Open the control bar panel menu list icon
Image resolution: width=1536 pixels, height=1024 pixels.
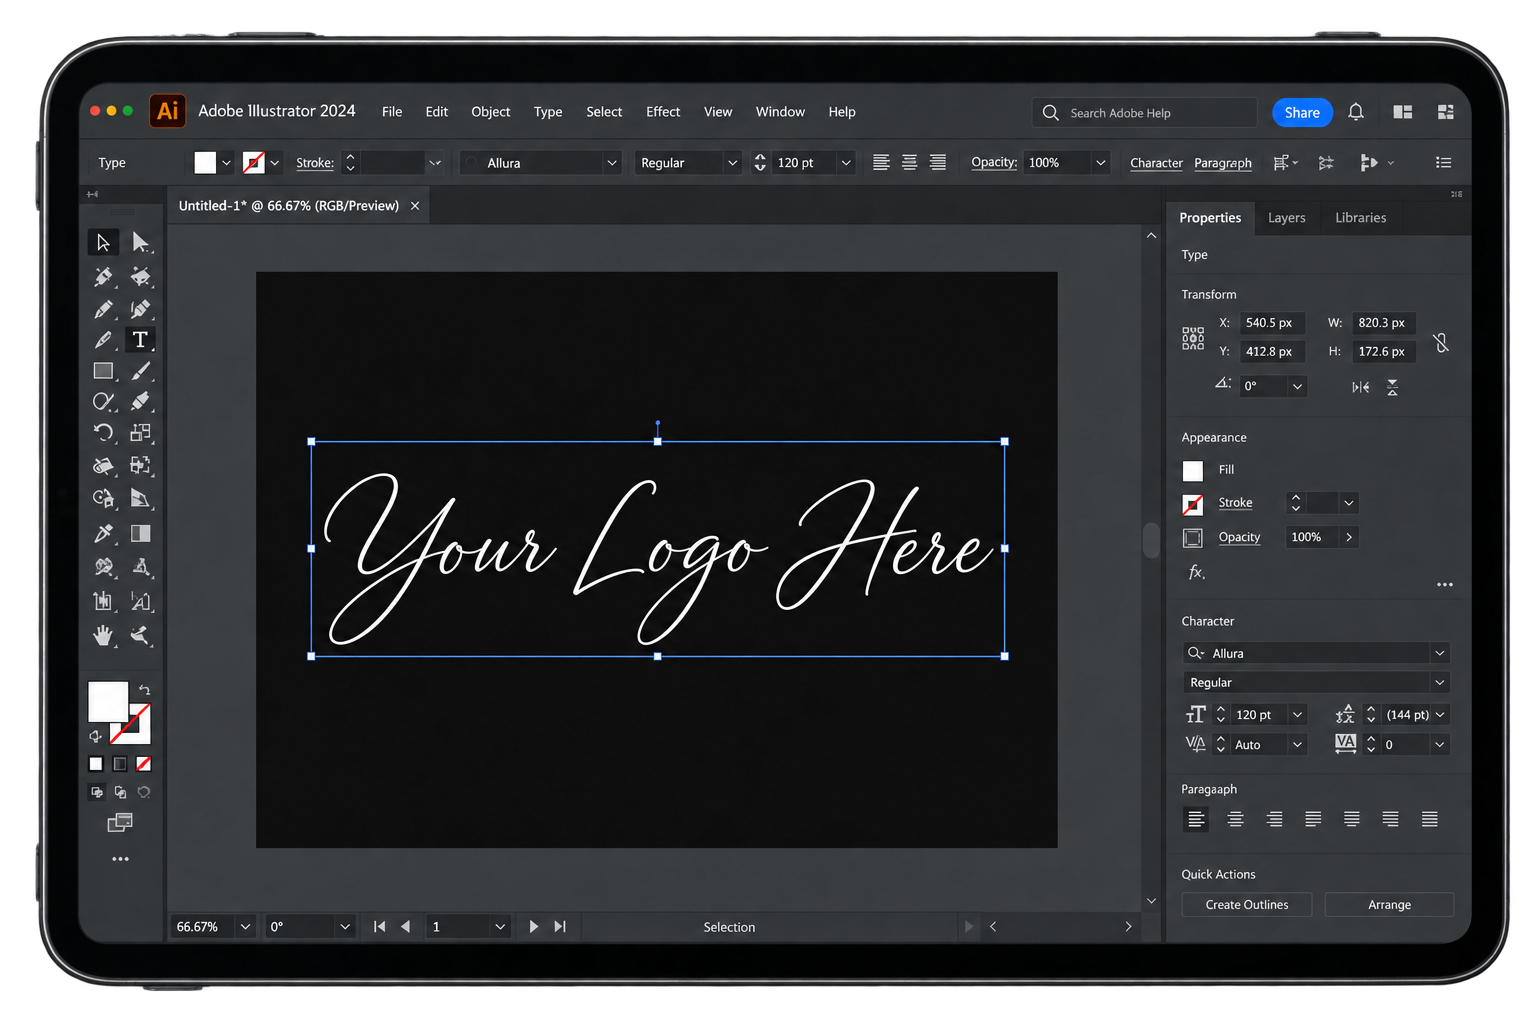[x=1443, y=162]
